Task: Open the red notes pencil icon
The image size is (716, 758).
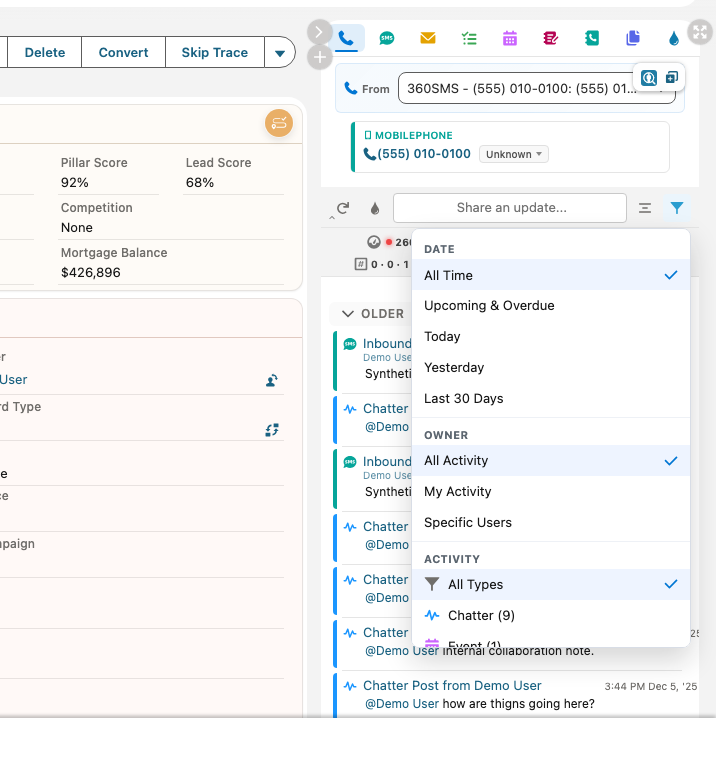Action: tap(551, 38)
